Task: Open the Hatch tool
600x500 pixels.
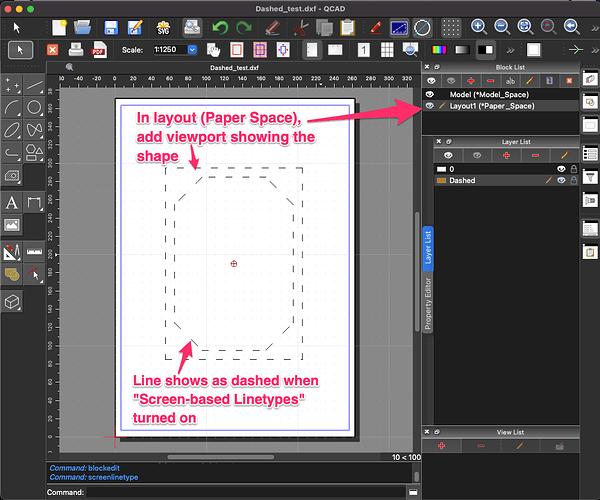Action: (12, 176)
